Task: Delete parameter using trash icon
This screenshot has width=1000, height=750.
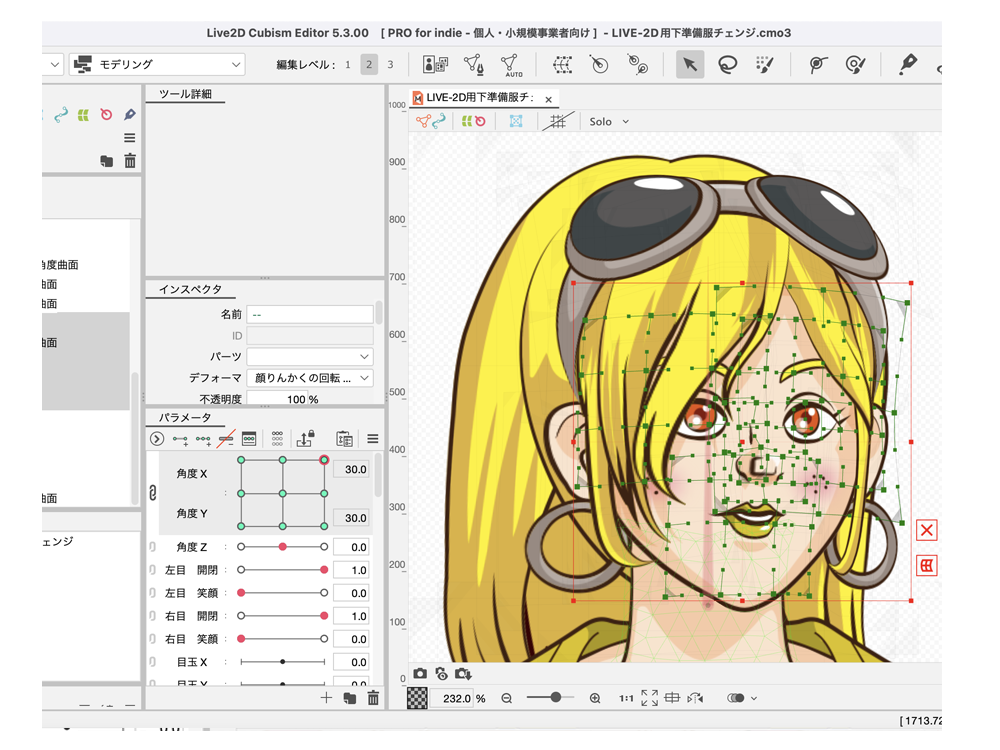Action: point(373,698)
